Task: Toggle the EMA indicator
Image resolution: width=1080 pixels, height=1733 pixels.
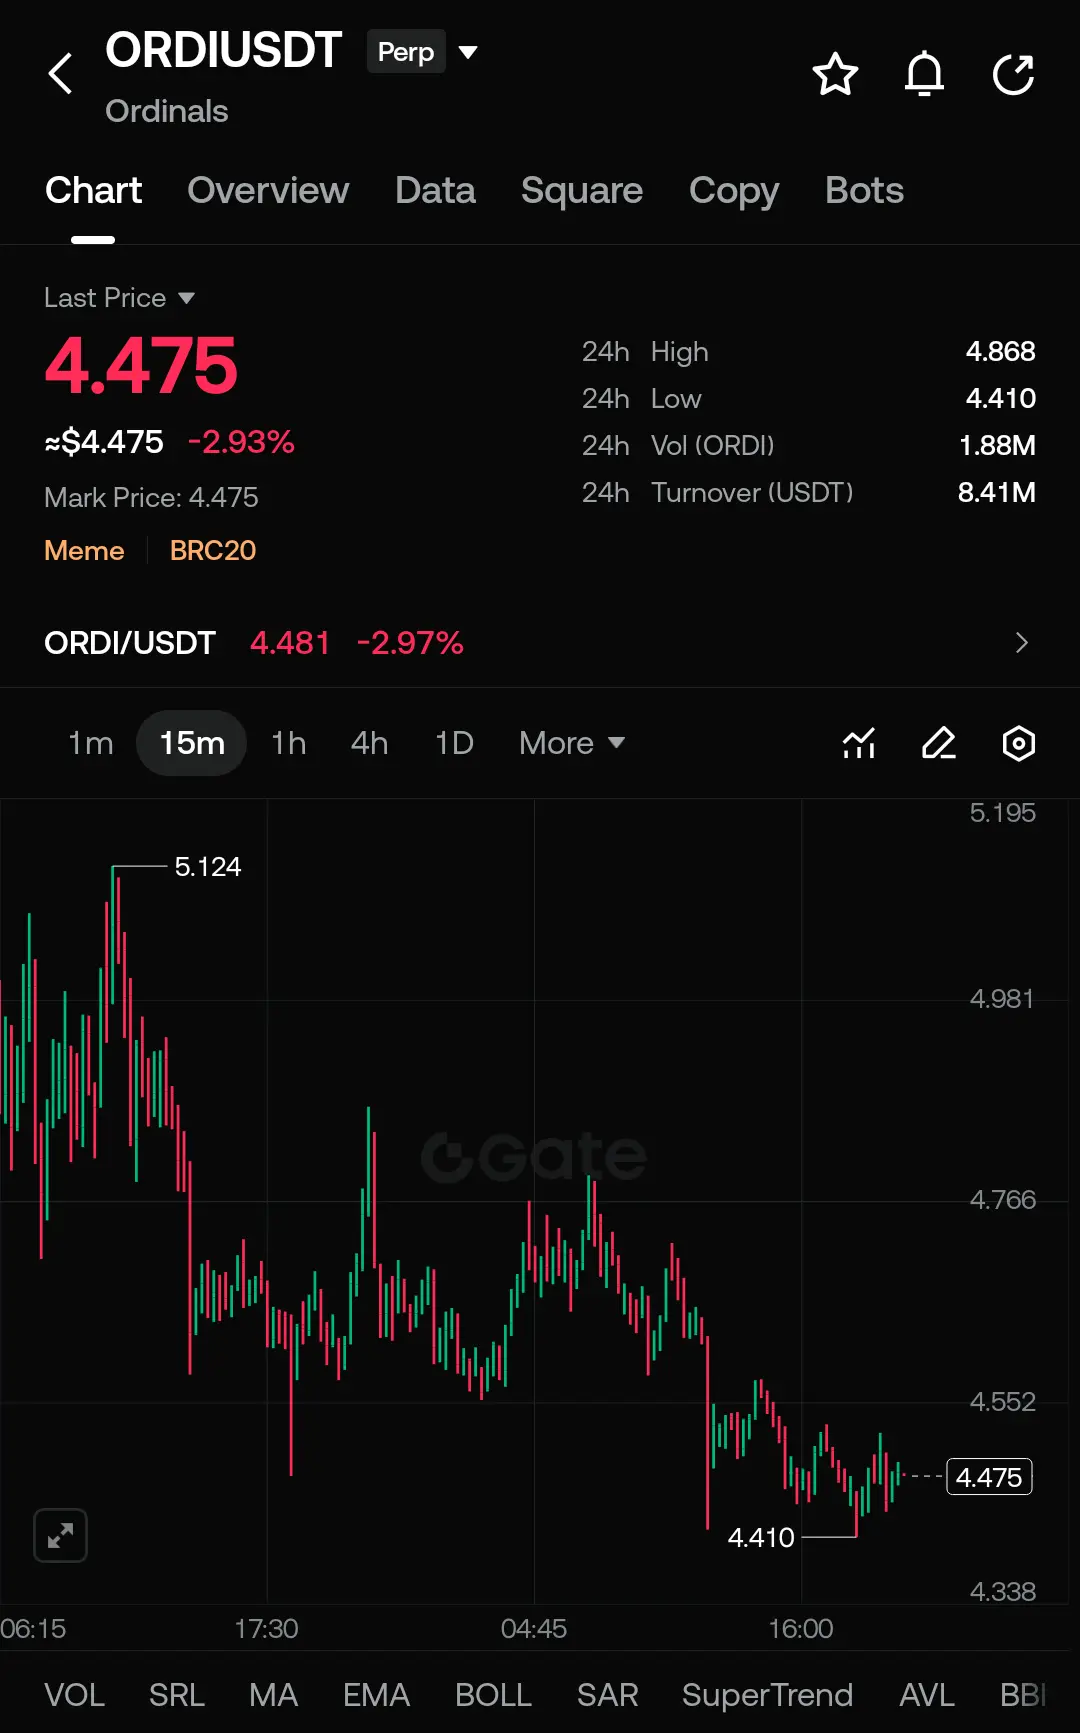Action: pos(376,1695)
